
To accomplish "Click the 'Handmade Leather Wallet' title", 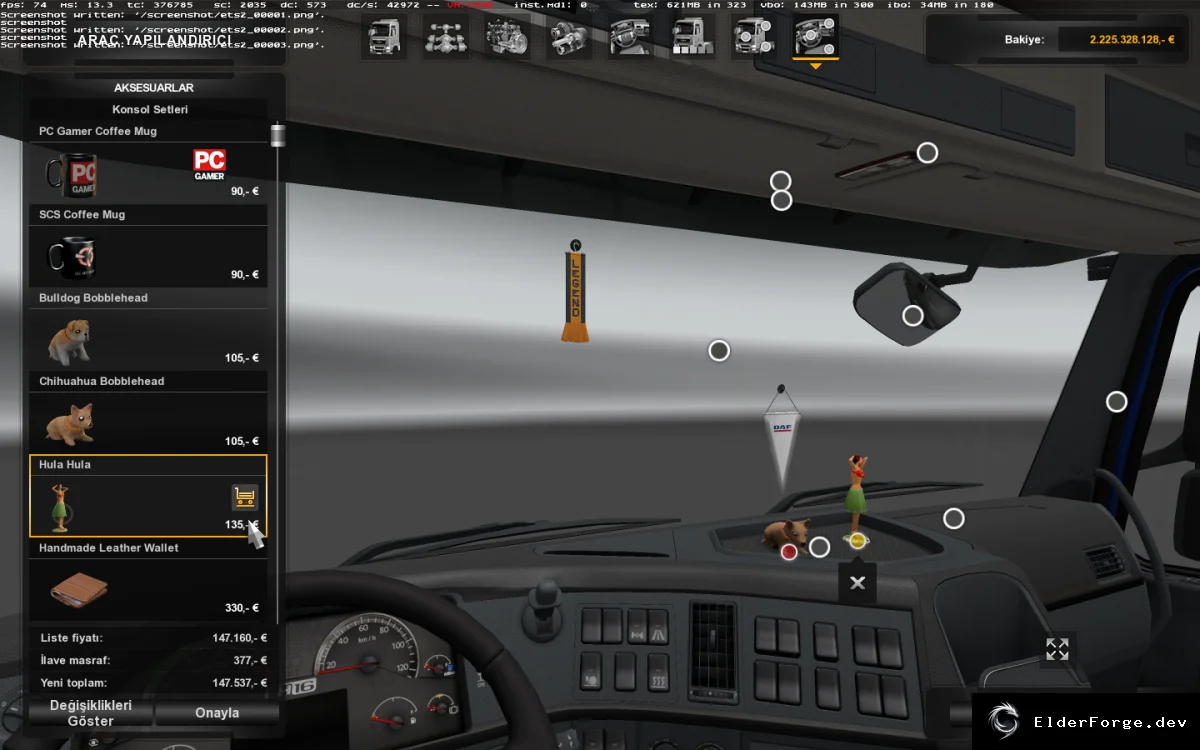I will coord(108,548).
